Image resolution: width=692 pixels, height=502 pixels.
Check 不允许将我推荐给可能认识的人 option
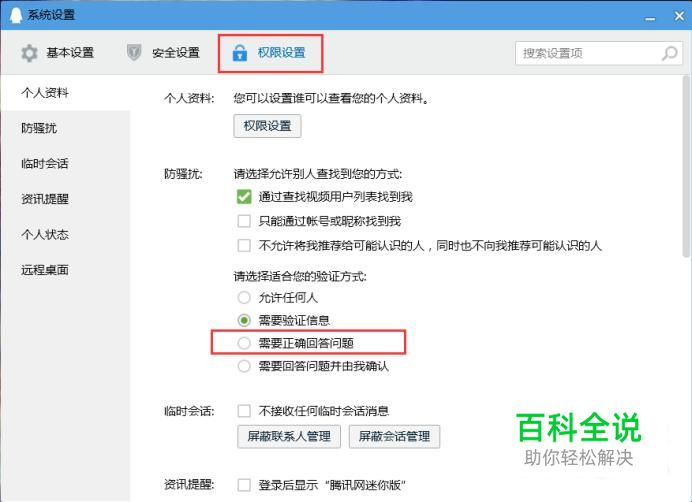pos(244,245)
